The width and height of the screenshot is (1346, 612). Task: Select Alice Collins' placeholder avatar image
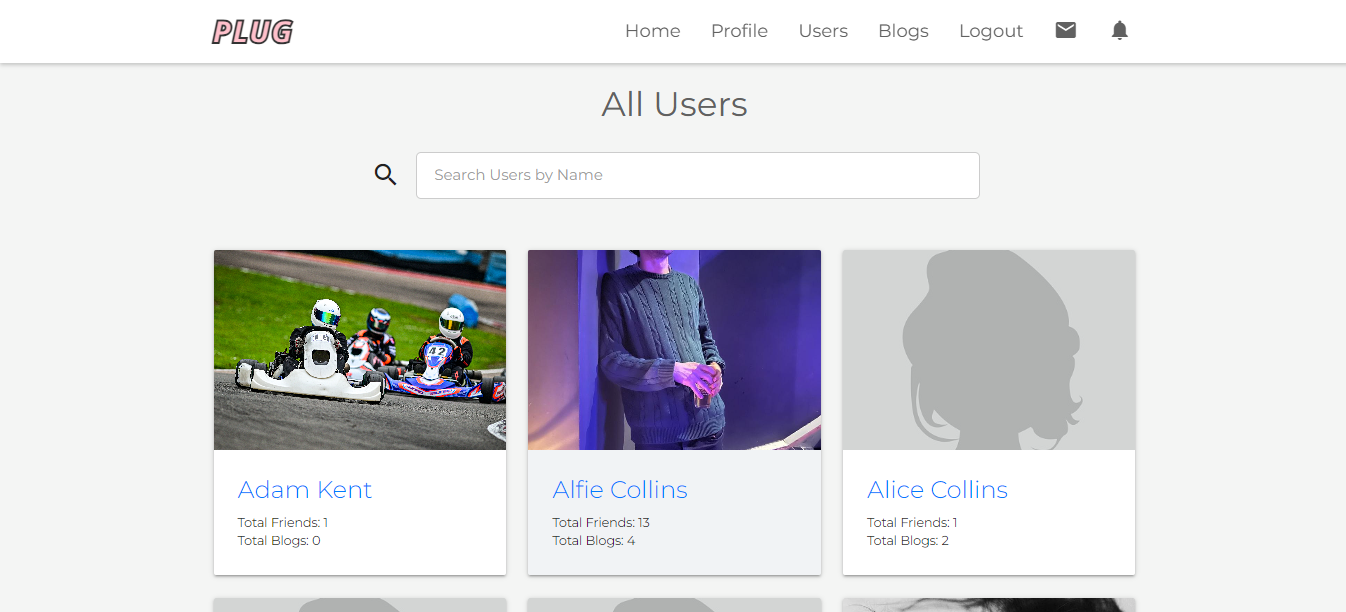(x=988, y=349)
